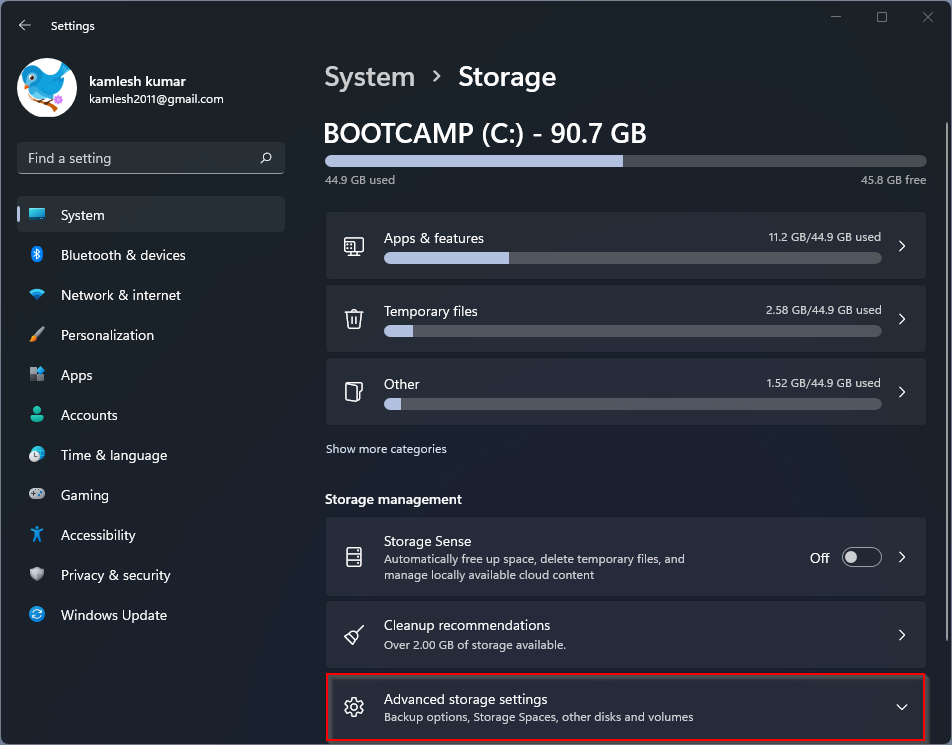Click the Network & internet wifi icon
Screen dimensions: 952x745
tap(37, 295)
